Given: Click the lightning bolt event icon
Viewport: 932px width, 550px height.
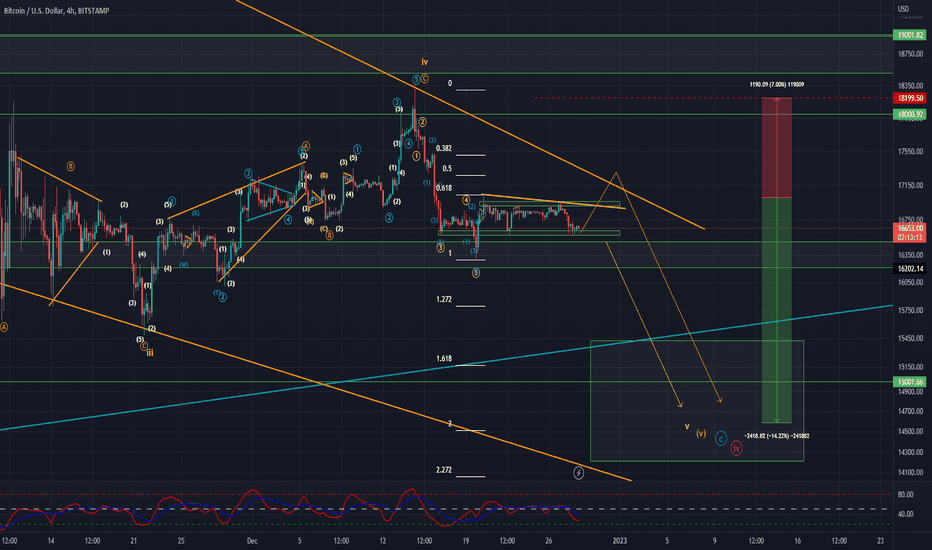Looking at the screenshot, I should 578,473.
